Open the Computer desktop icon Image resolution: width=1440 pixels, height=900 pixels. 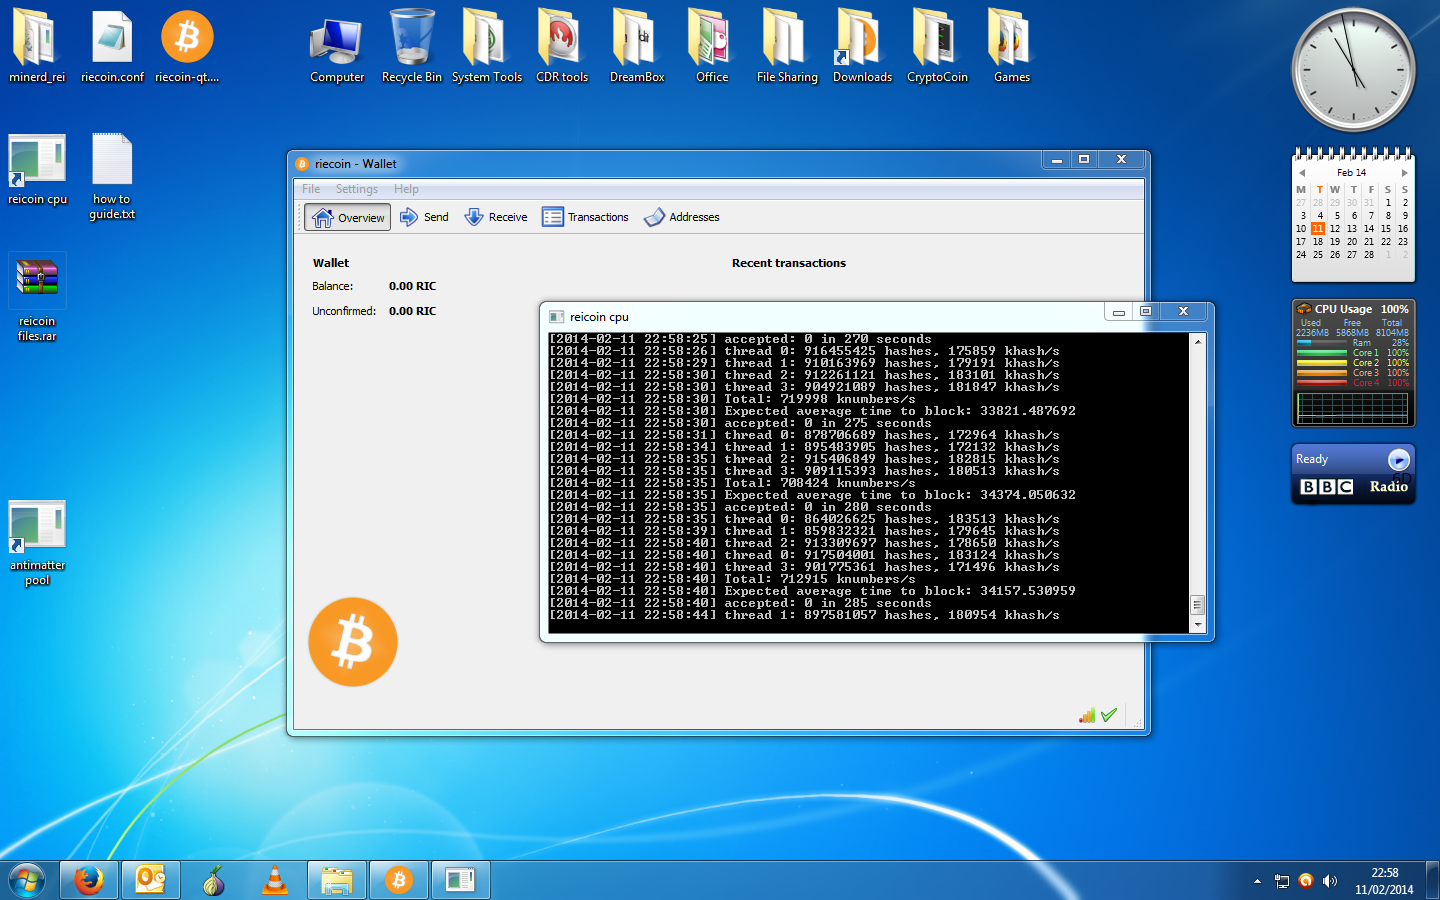tap(337, 47)
